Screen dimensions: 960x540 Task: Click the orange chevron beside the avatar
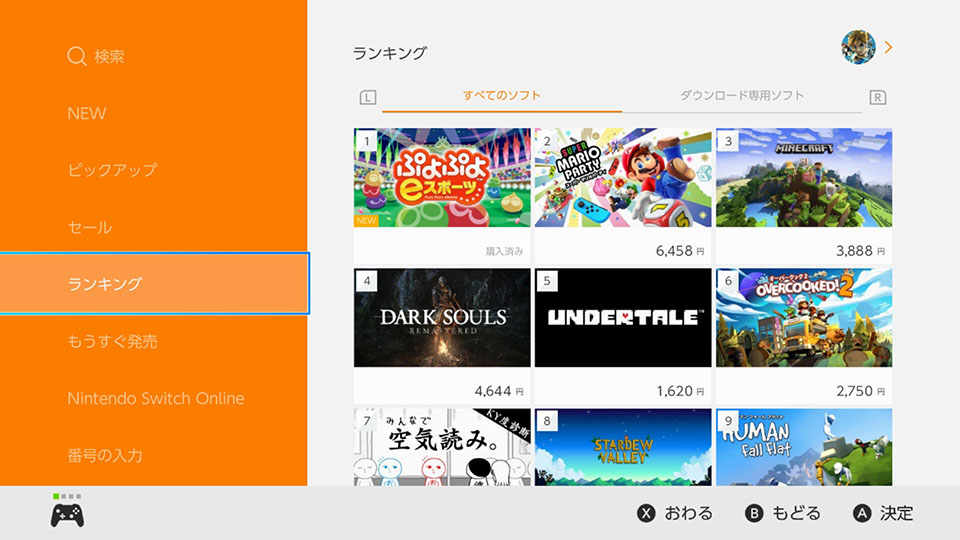888,47
